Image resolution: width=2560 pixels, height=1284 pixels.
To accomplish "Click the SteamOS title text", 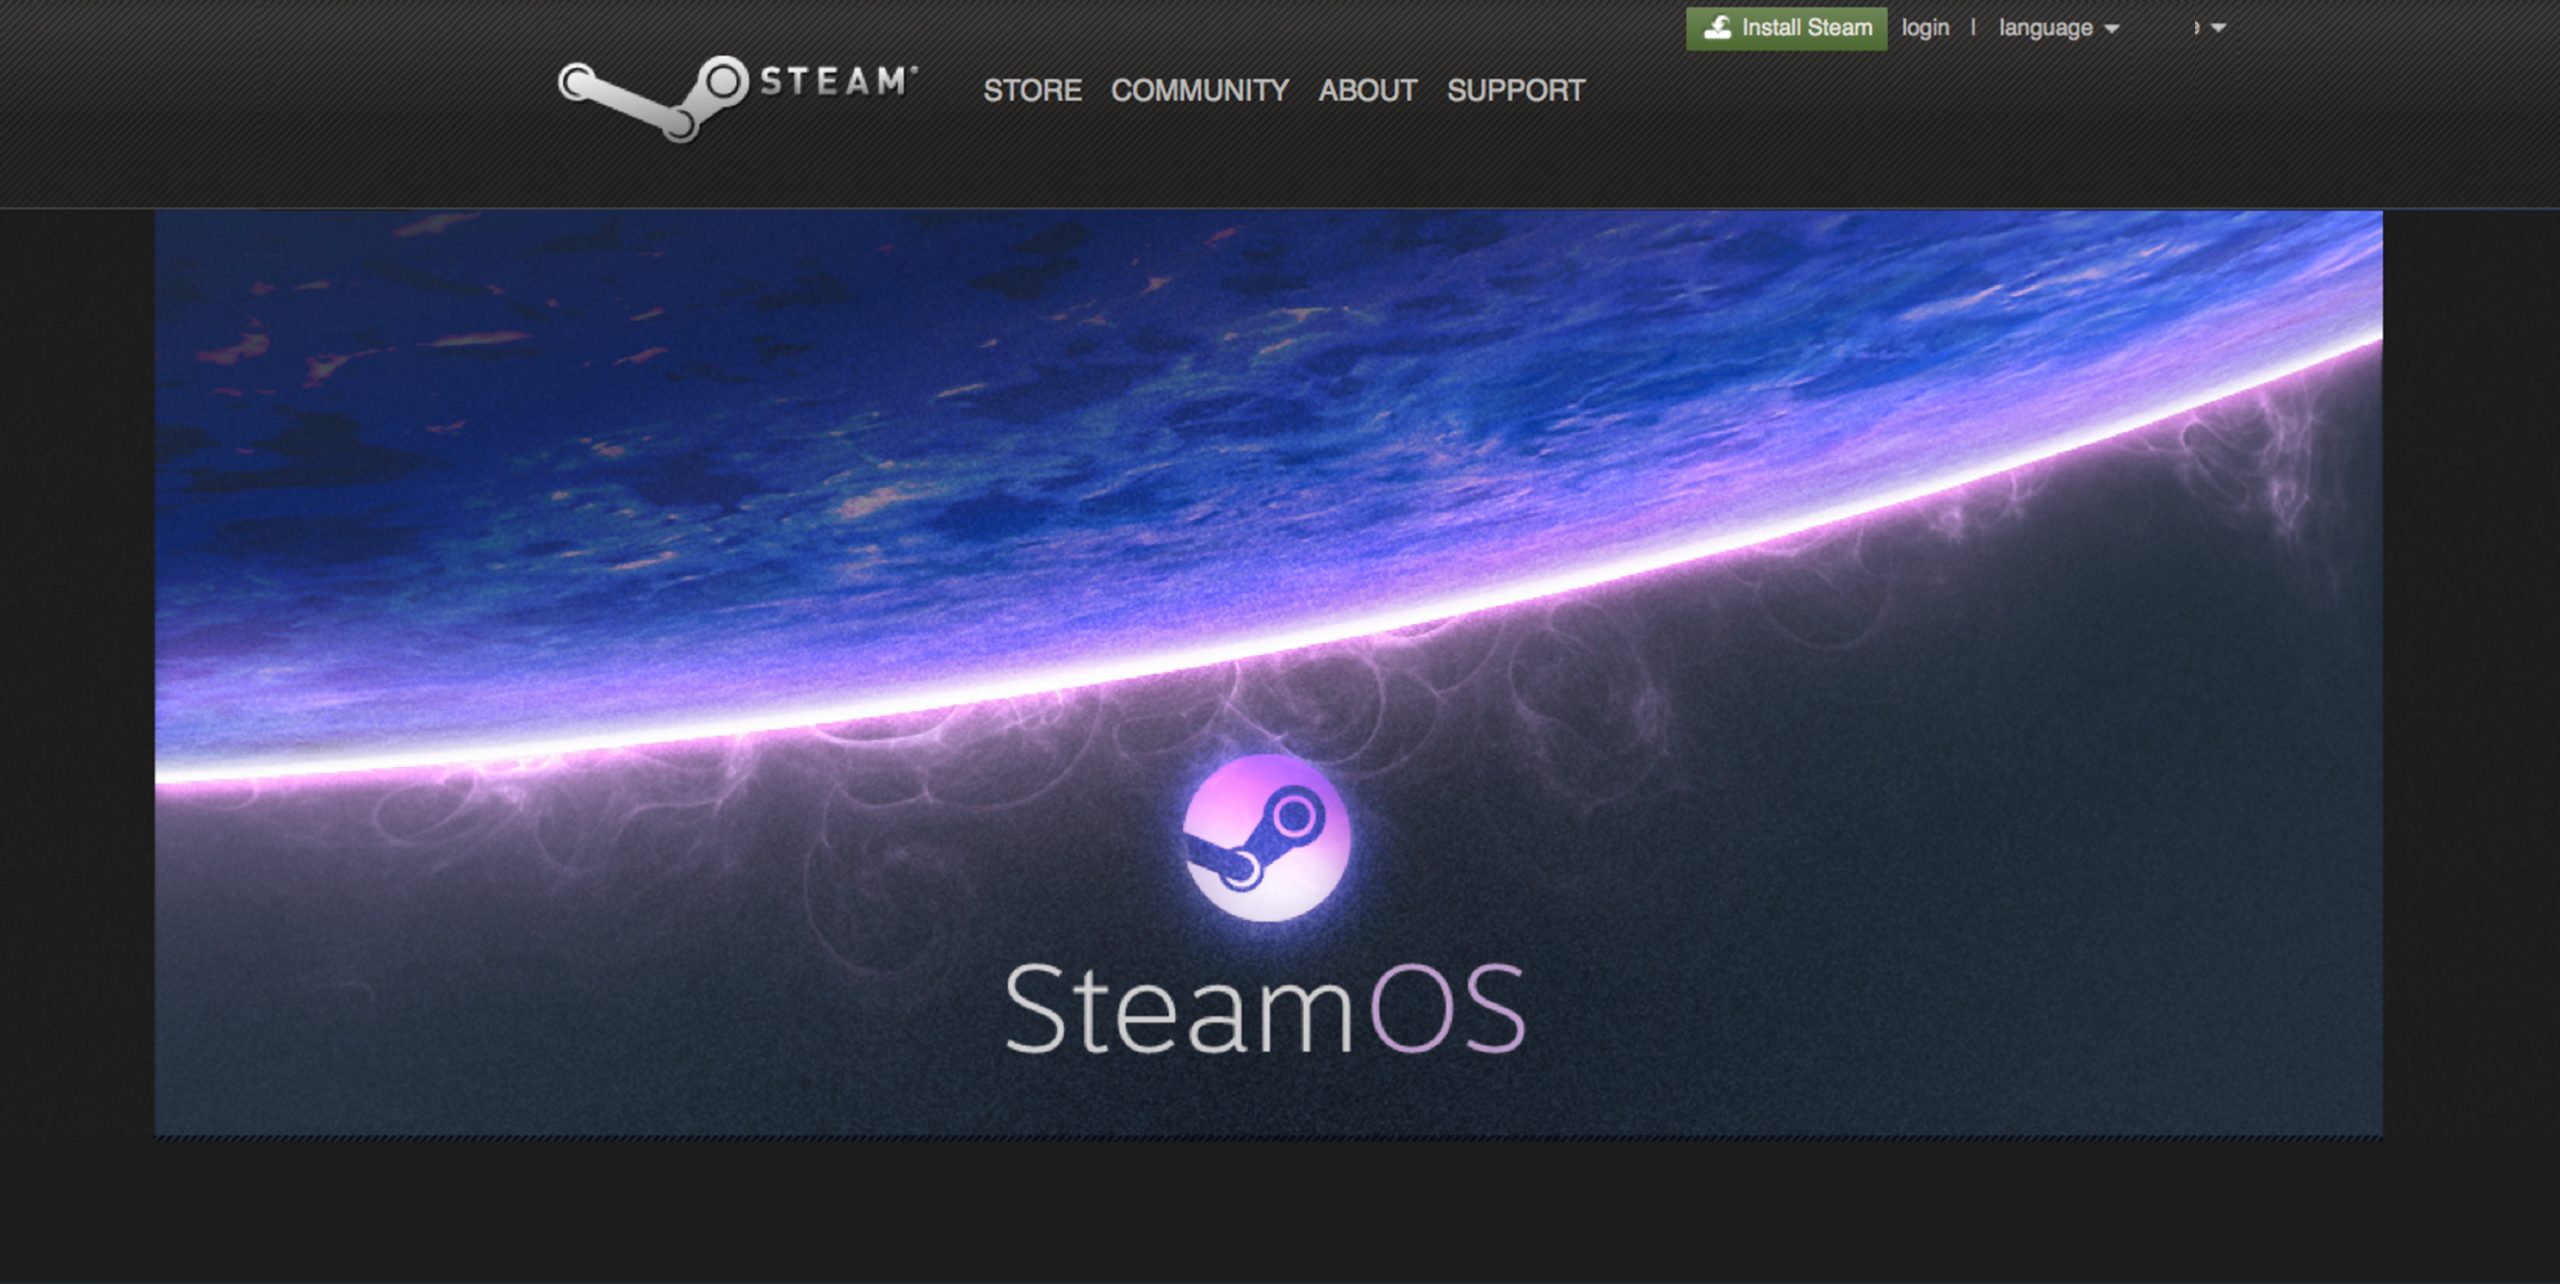I will point(1264,1010).
